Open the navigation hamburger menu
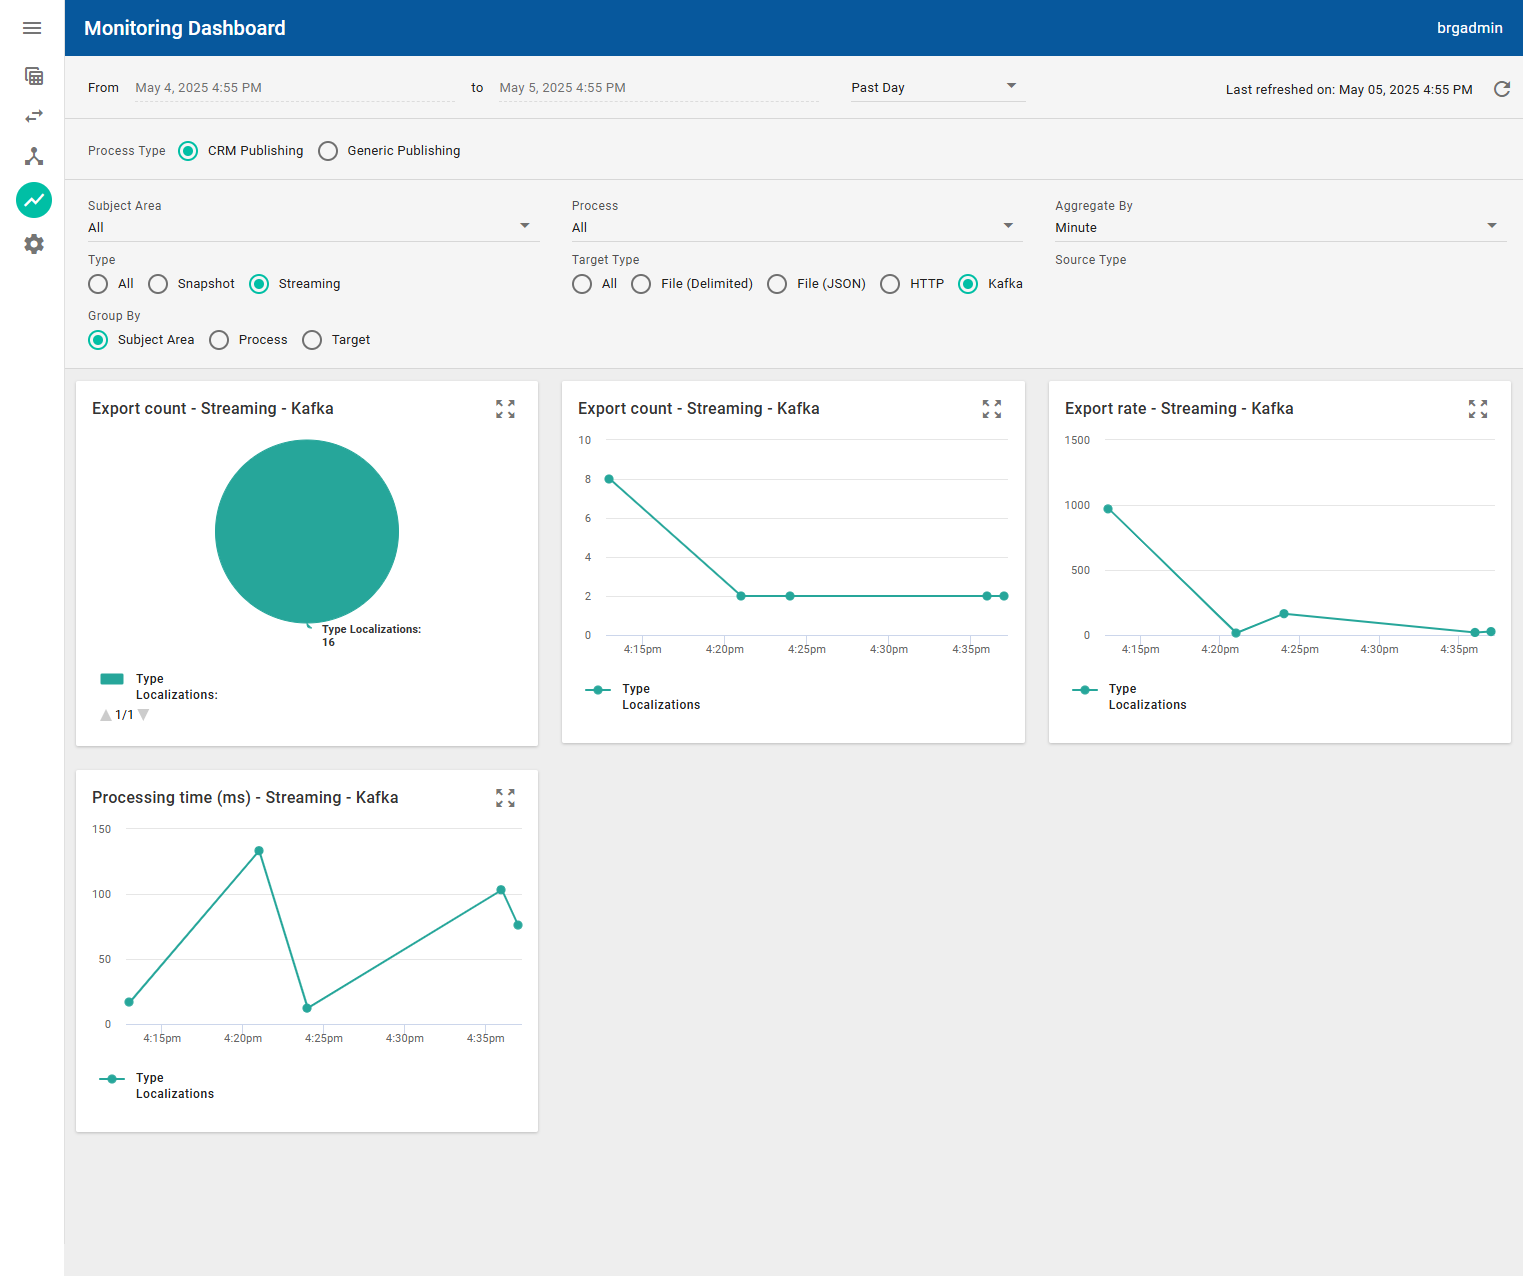Image resolution: width=1523 pixels, height=1276 pixels. 31,28
